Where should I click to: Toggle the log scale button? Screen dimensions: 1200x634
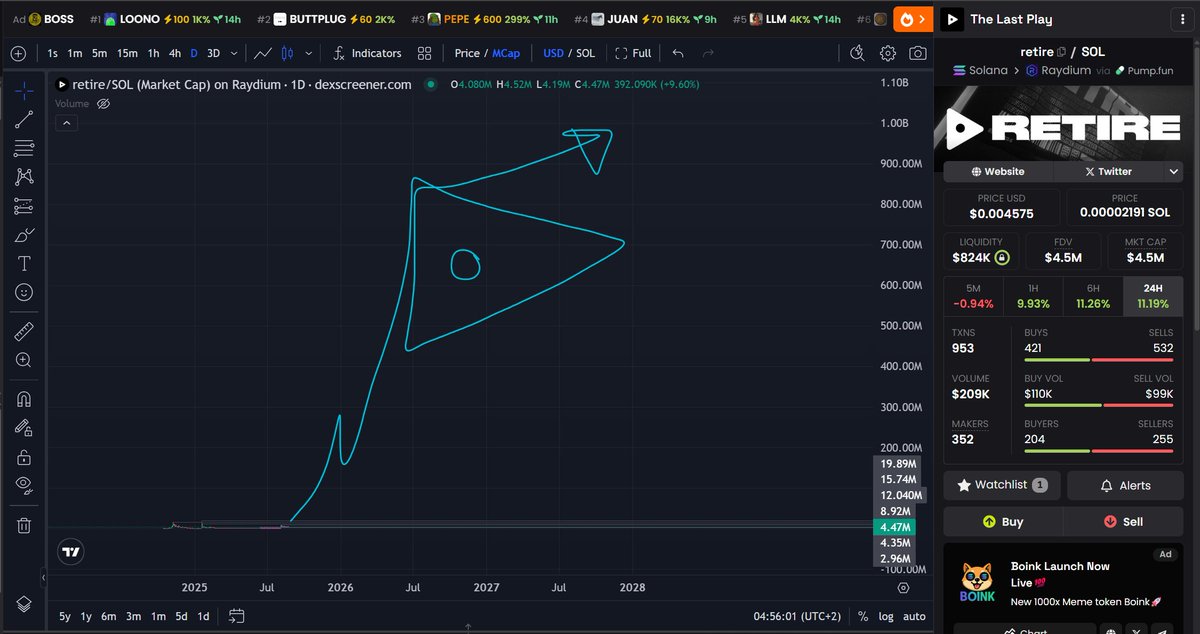886,616
